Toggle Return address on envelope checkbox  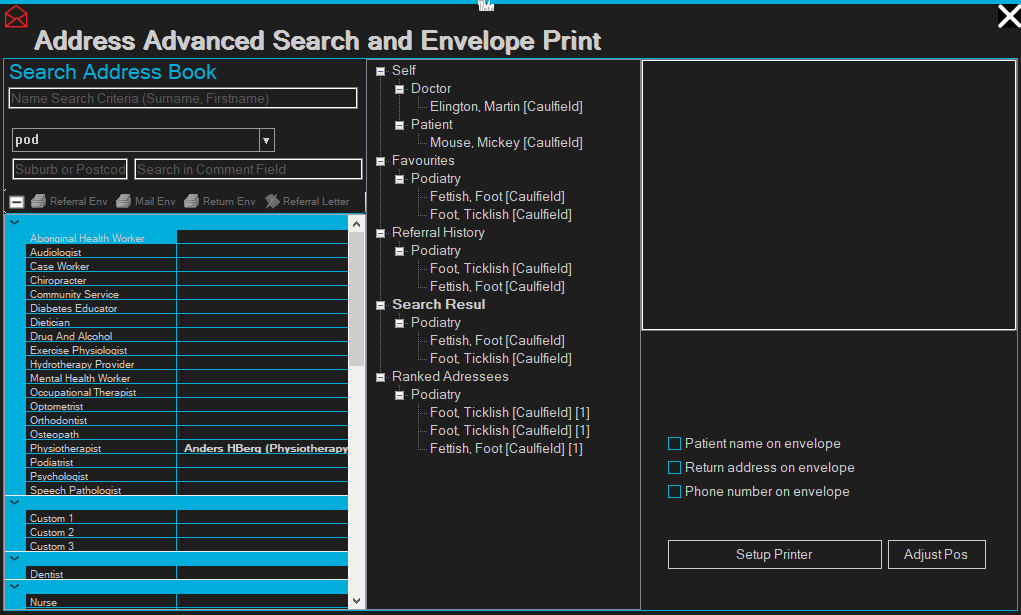[x=674, y=468]
